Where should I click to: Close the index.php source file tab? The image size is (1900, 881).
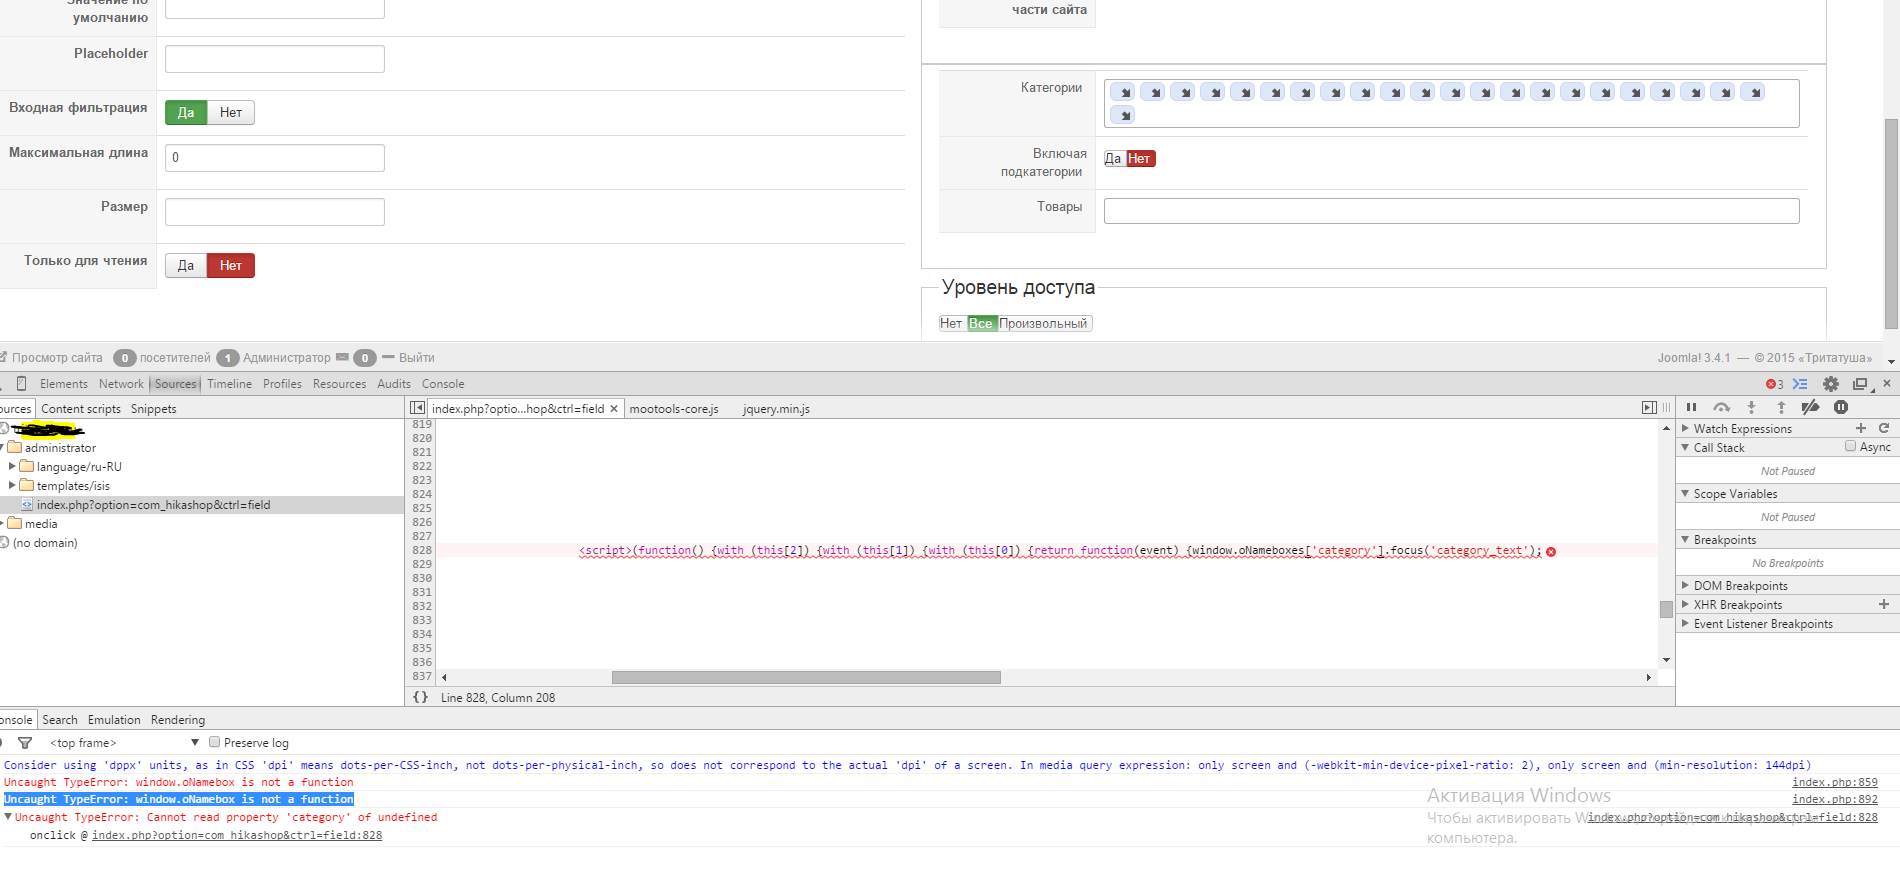pos(614,408)
